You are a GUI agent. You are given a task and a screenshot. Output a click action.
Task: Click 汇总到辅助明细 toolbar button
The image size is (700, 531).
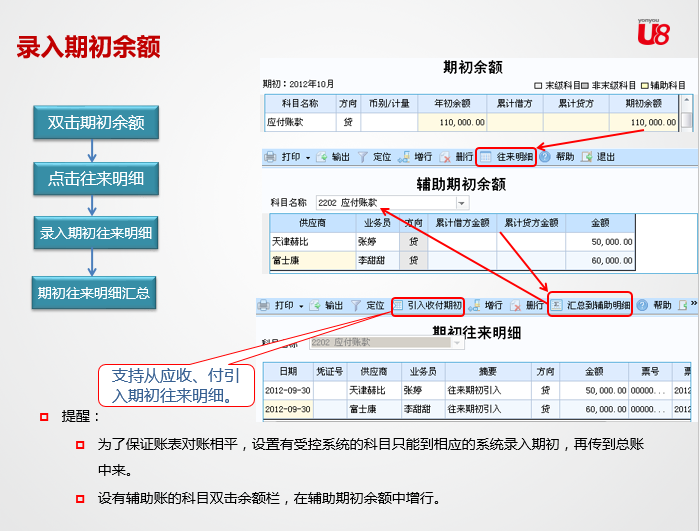[x=591, y=305]
